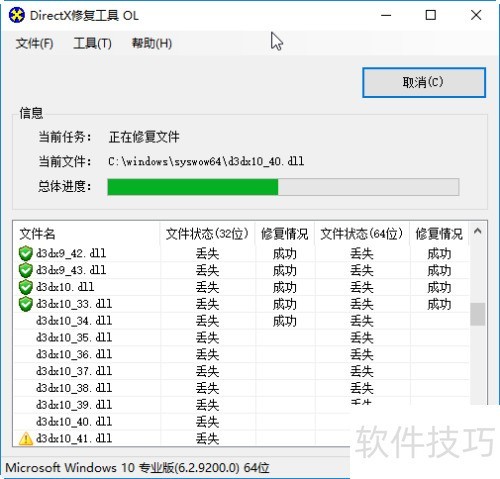Click the first 修复情况 column header
The height and width of the screenshot is (479, 500).
tap(284, 234)
